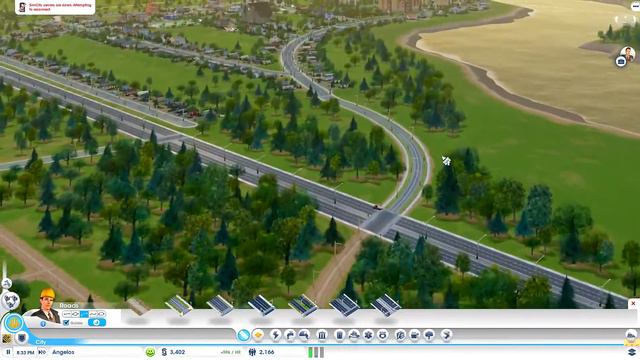Click the gift icon below the avatar
Screen dimensions: 640x360
pos(621,62)
